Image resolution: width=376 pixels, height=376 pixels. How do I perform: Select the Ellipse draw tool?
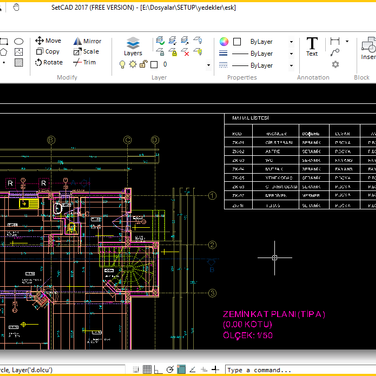19,41
